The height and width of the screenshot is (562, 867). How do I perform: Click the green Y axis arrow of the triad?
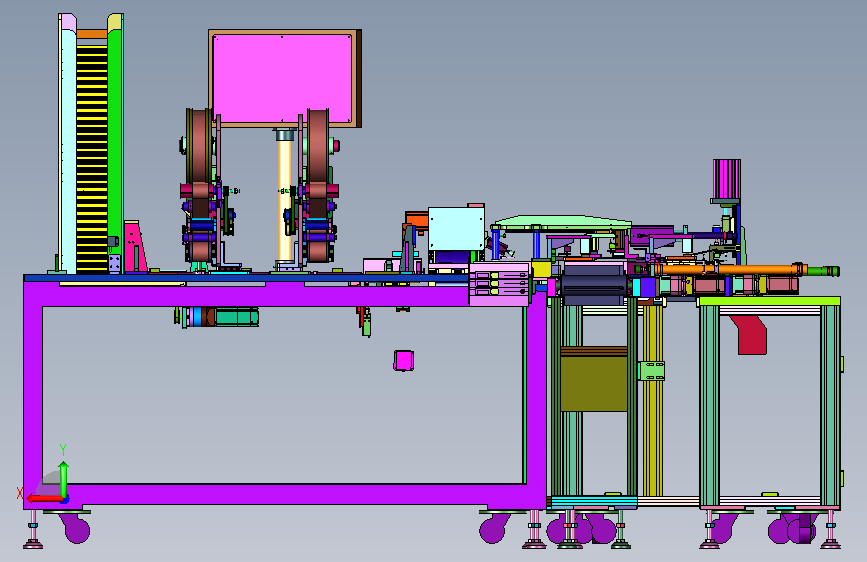64,478
